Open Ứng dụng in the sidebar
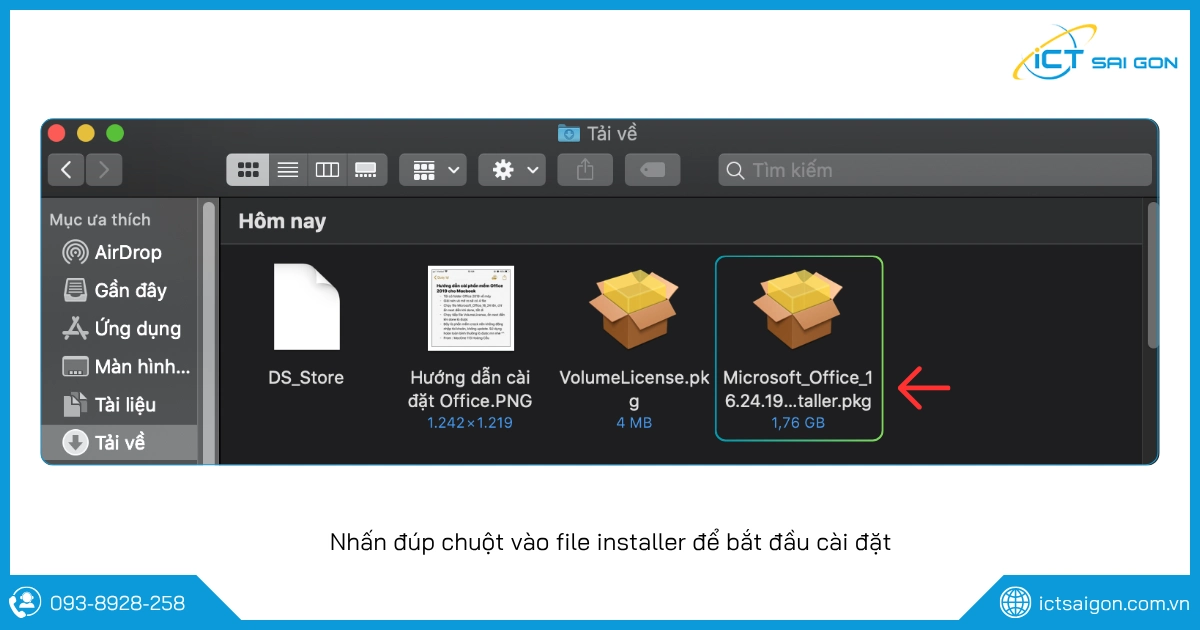The image size is (1200, 630). pyautogui.click(x=119, y=328)
